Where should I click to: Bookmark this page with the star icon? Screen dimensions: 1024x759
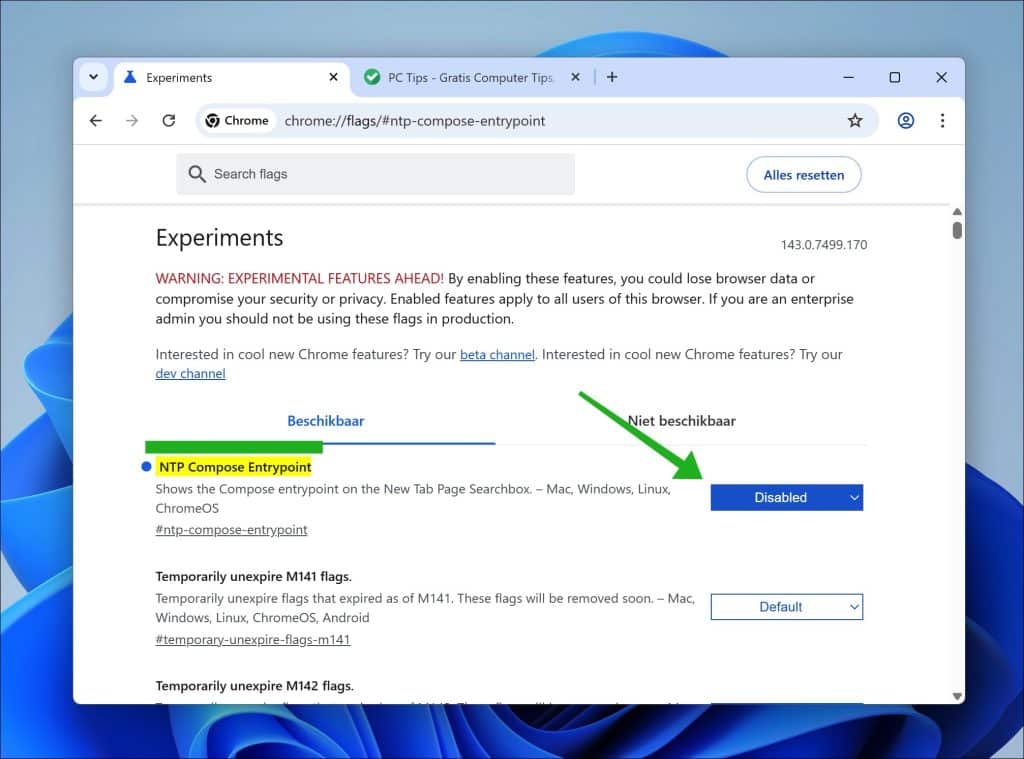pos(855,120)
